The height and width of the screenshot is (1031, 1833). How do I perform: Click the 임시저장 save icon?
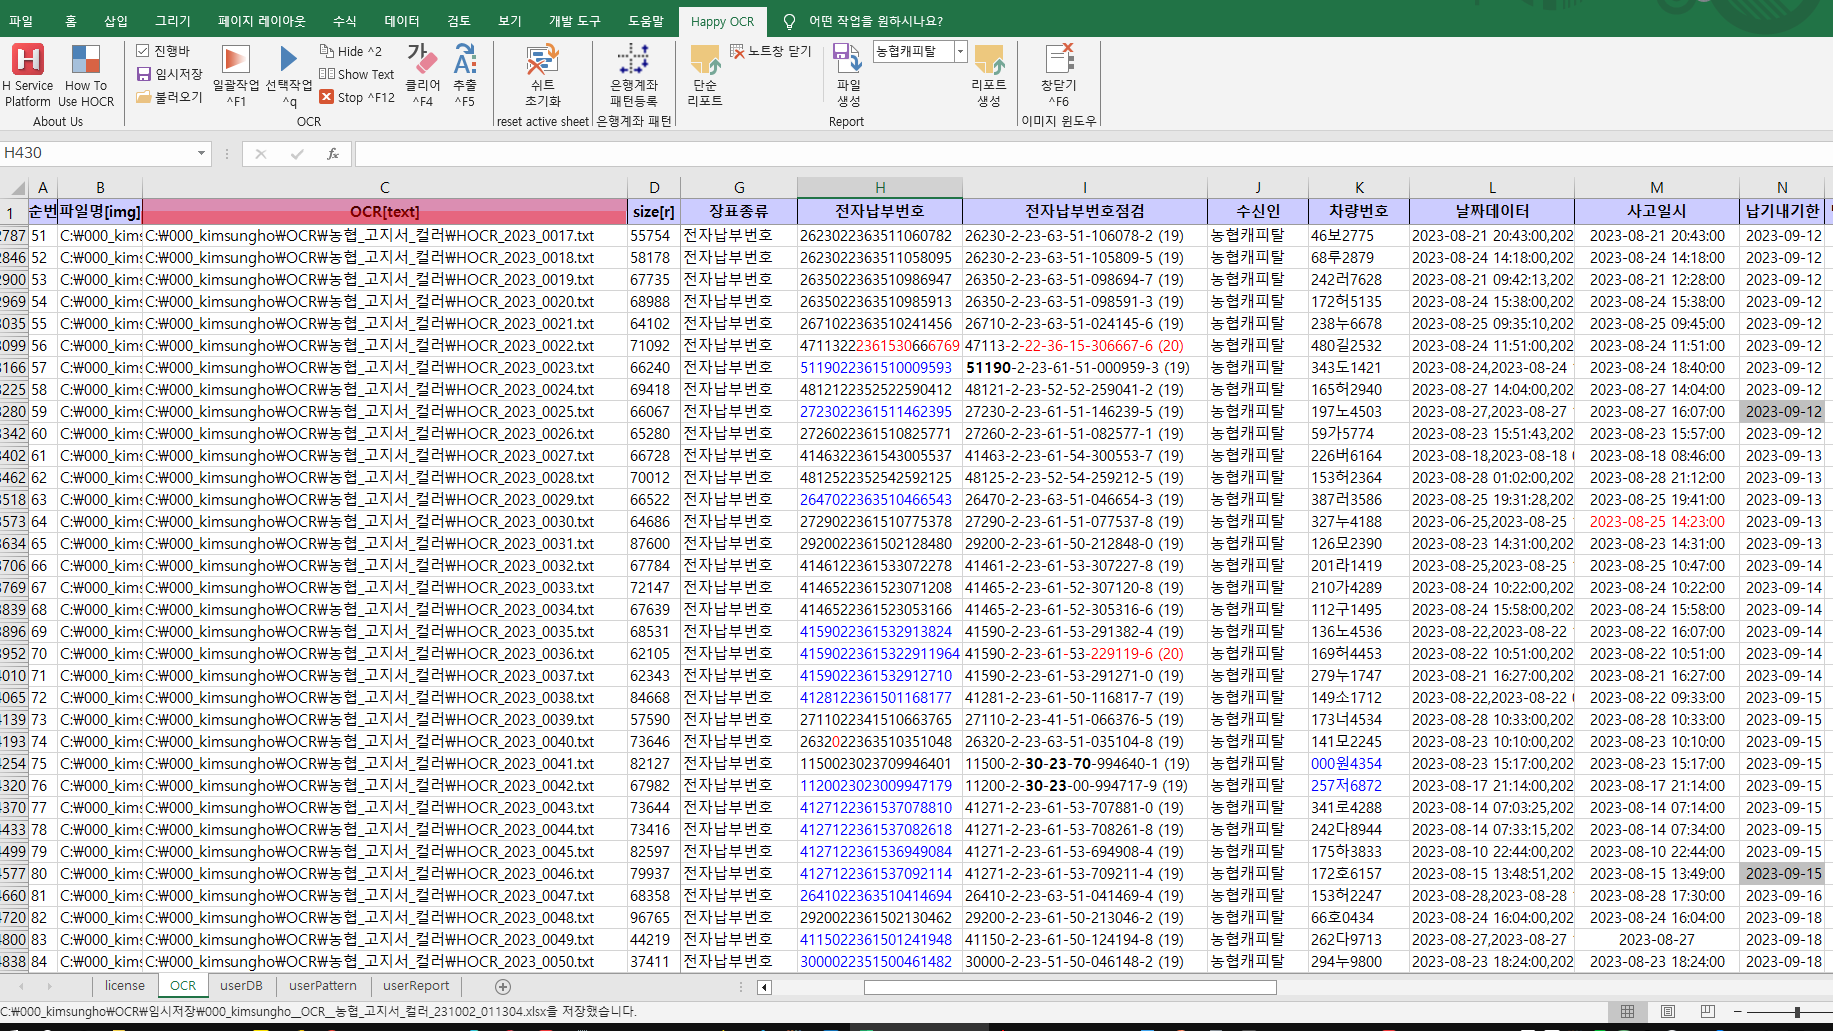pos(143,74)
